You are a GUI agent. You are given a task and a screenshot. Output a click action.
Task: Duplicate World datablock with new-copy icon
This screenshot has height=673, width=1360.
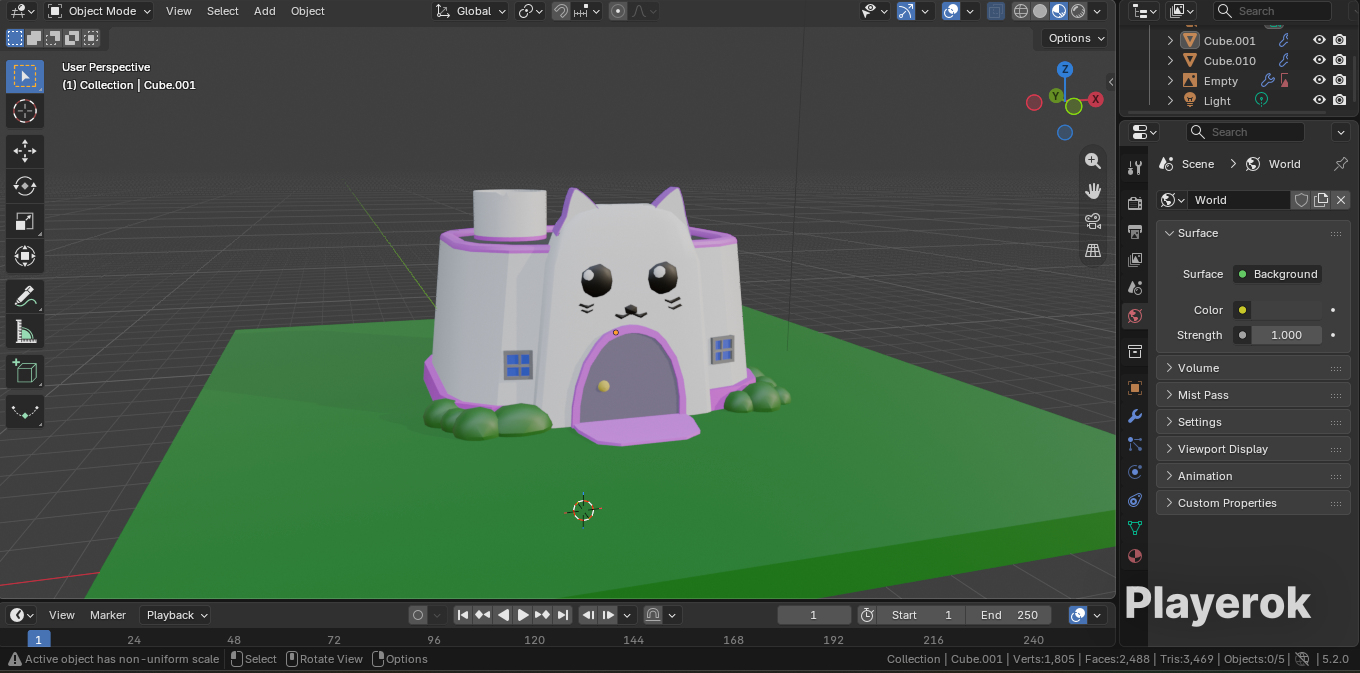[1321, 200]
